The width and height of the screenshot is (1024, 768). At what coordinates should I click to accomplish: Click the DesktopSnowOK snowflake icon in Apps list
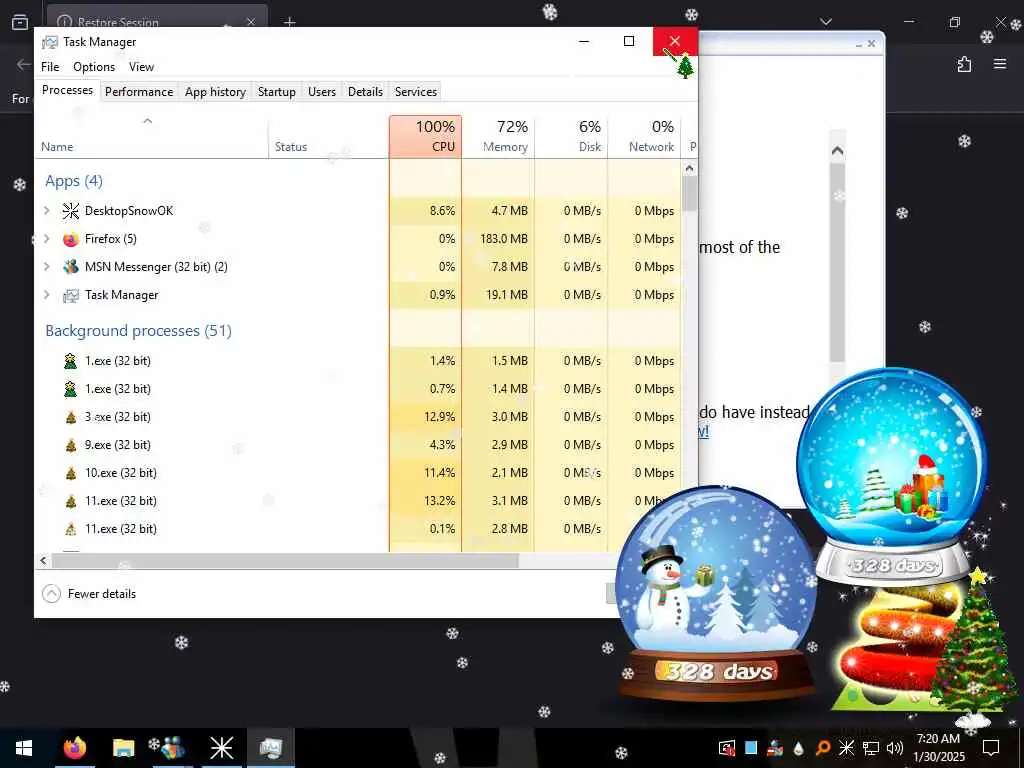pos(71,210)
